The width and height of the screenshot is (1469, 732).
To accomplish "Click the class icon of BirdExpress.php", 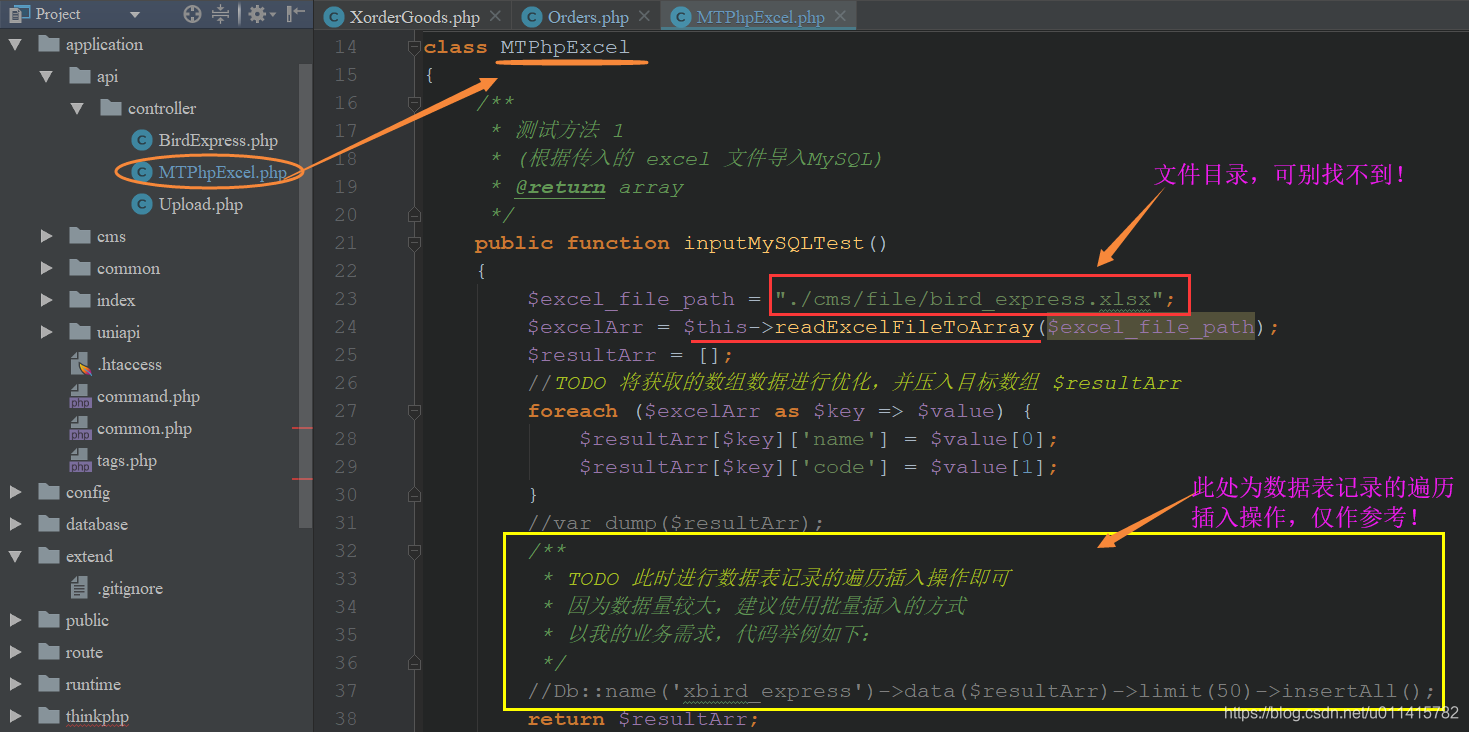I will (x=141, y=140).
